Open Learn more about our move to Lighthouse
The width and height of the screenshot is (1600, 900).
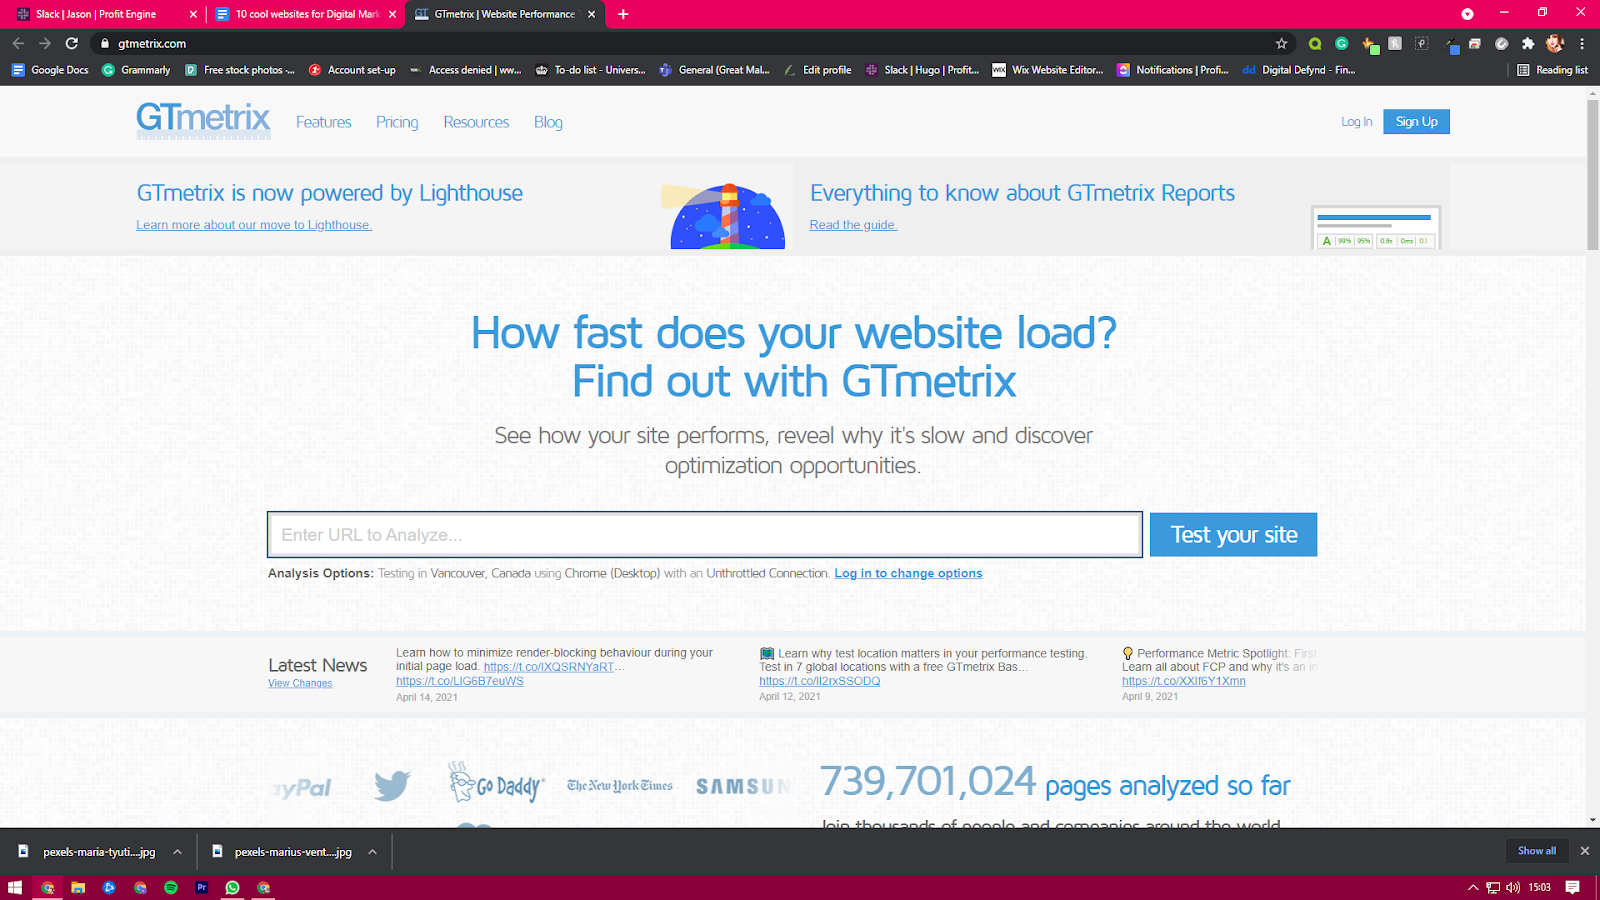[x=254, y=225]
